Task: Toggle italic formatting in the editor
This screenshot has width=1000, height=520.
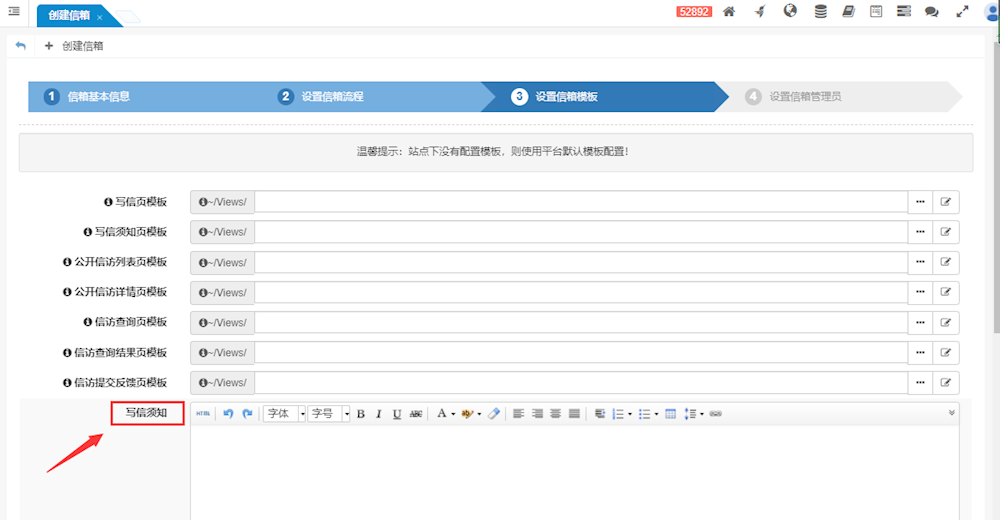Action: click(x=379, y=414)
